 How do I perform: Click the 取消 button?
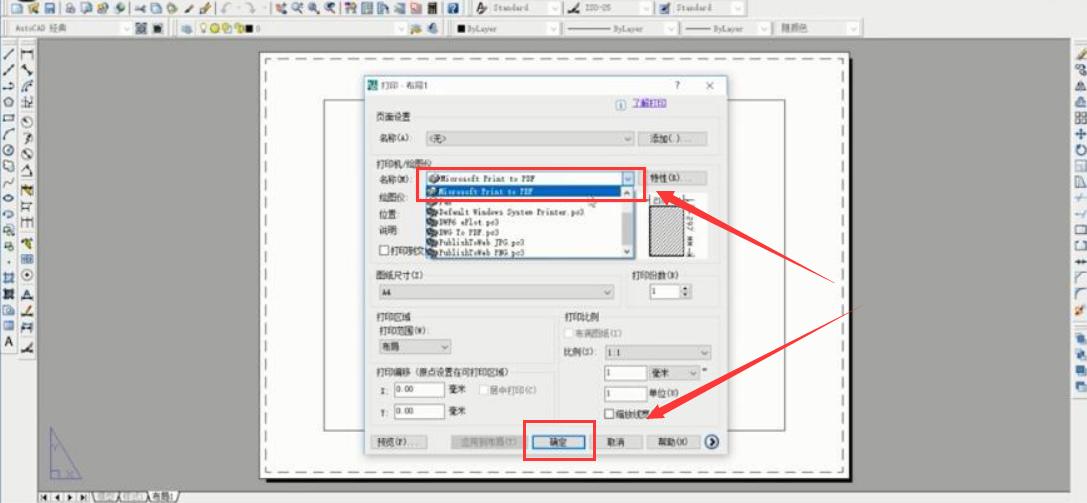pos(616,442)
